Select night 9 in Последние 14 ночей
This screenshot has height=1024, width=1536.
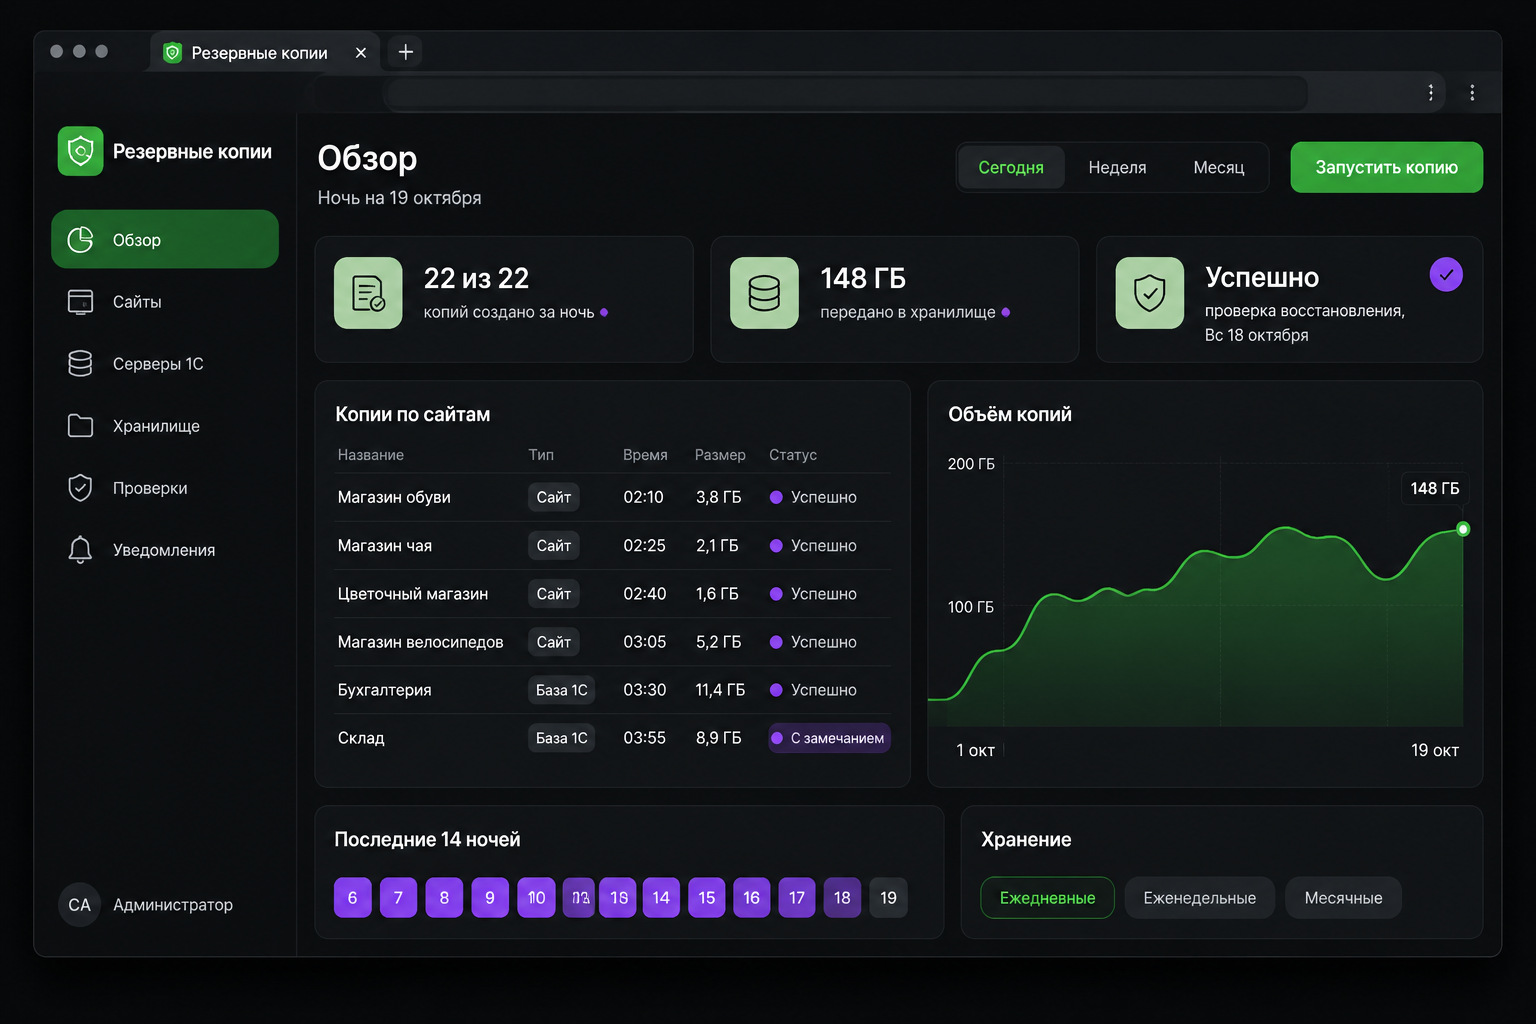click(490, 898)
